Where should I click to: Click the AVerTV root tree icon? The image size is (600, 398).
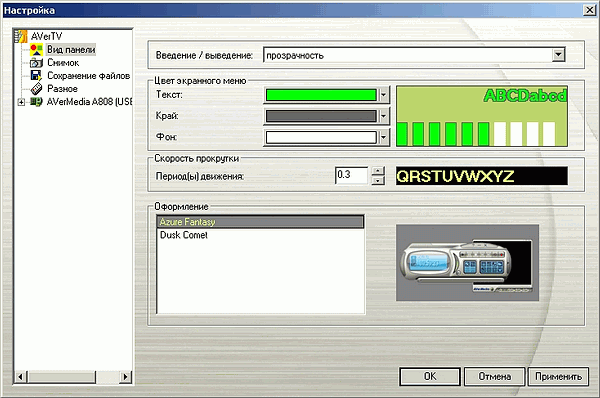click(x=21, y=36)
